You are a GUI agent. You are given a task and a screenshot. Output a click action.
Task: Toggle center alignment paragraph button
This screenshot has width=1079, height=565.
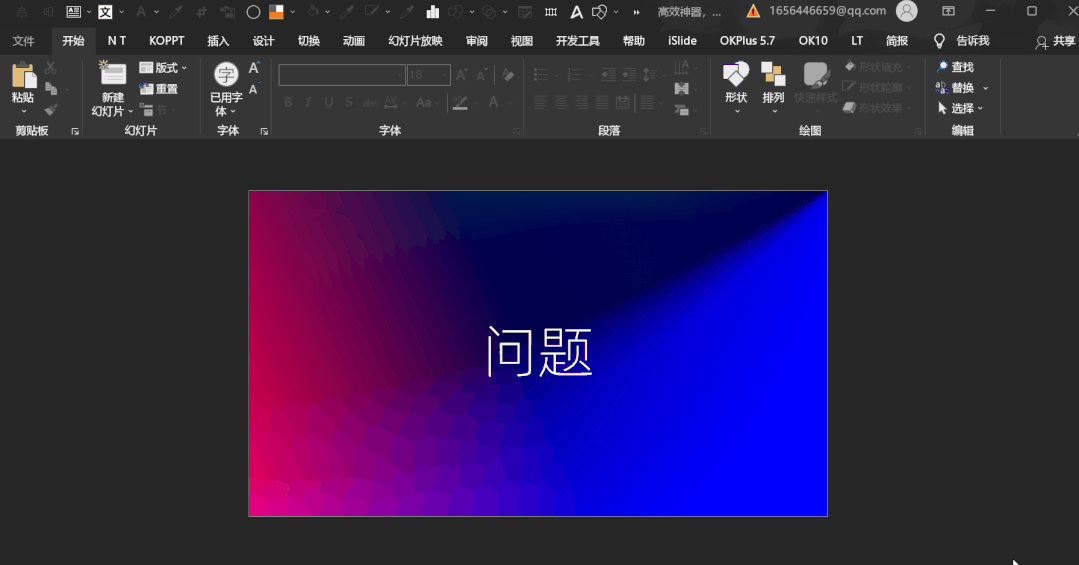562,103
